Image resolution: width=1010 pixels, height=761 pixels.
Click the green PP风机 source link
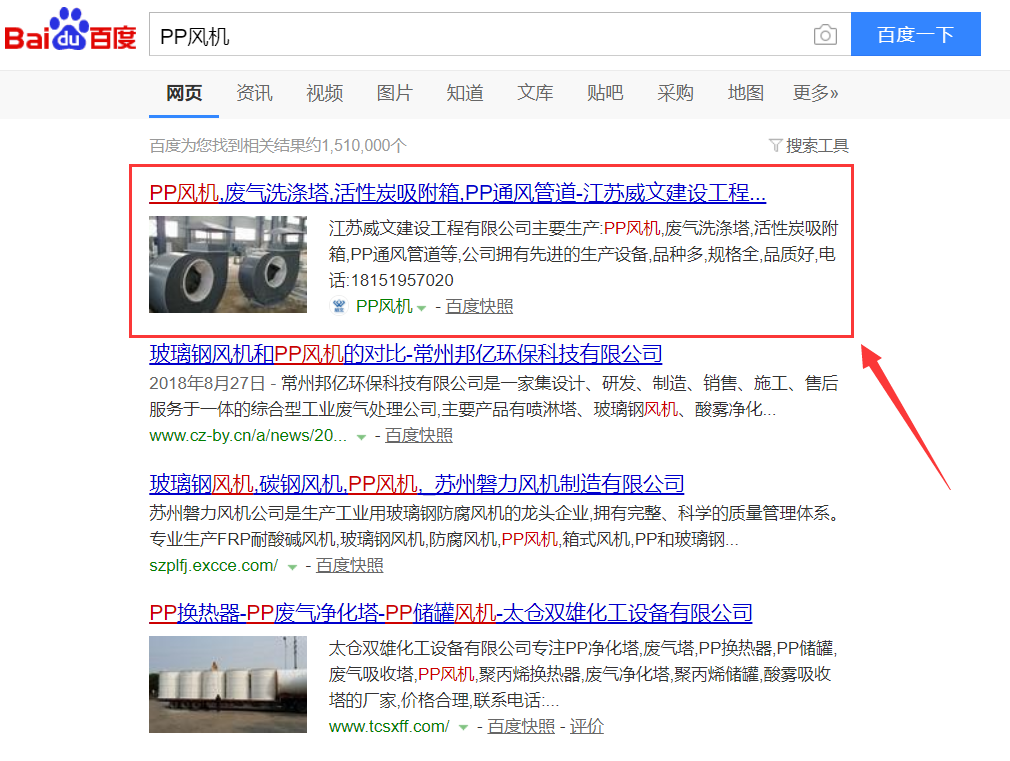[x=385, y=306]
